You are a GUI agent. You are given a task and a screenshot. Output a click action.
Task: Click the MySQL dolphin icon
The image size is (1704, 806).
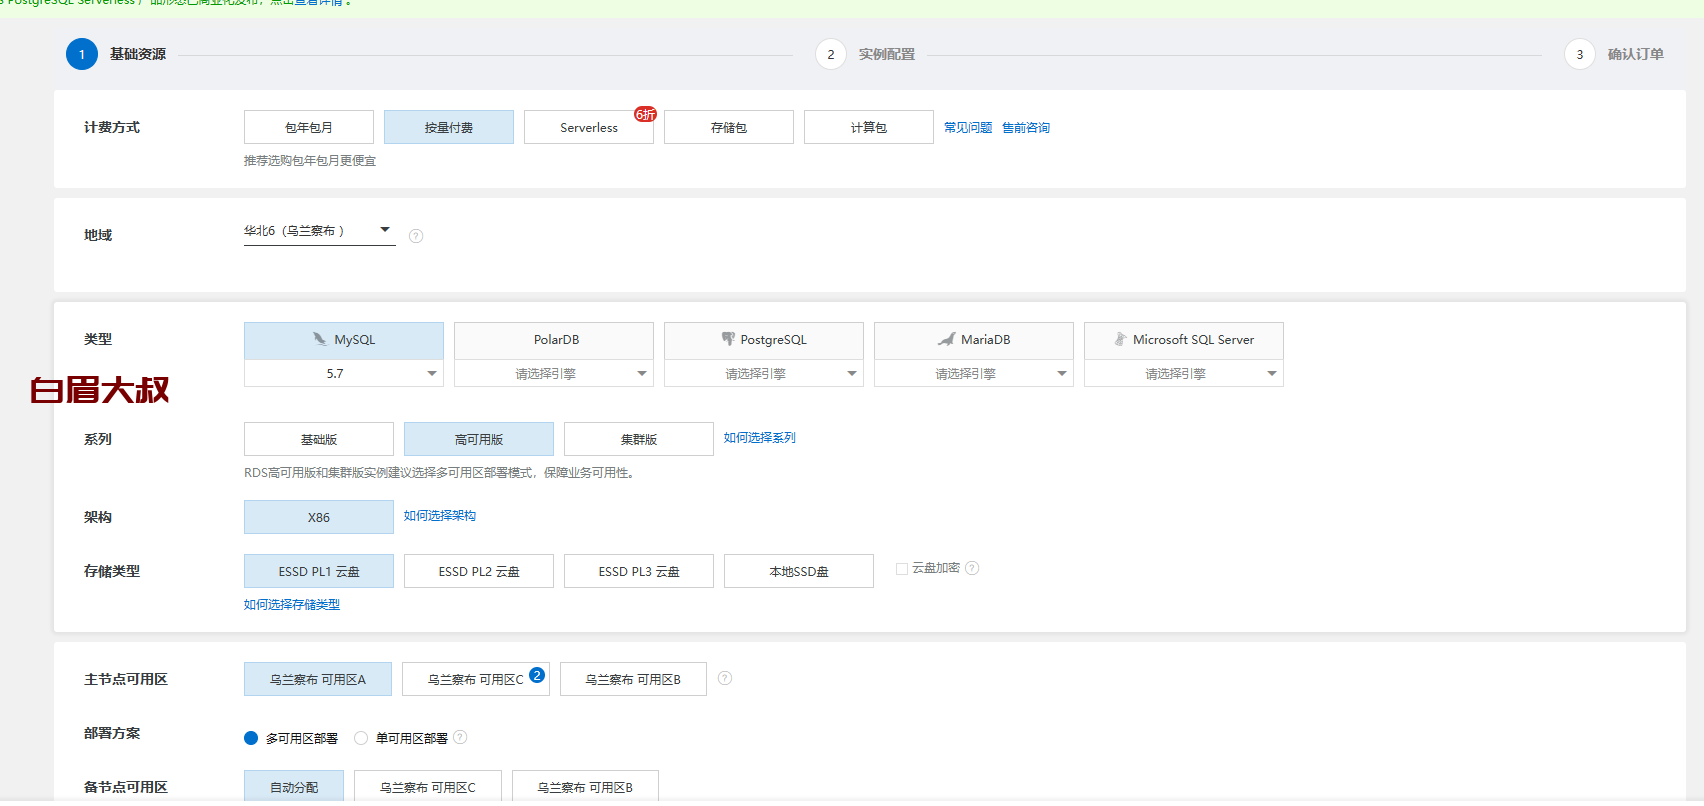pyautogui.click(x=320, y=339)
